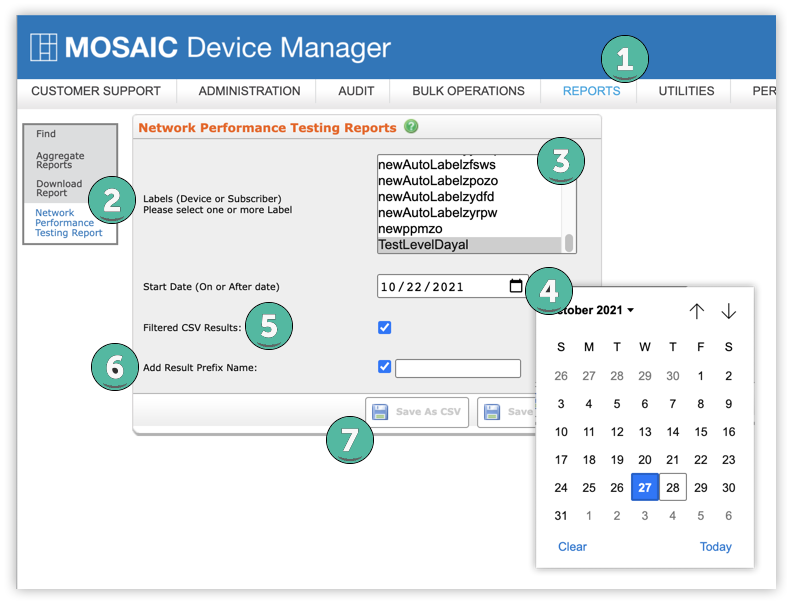Select label newAutoLabelzfsws

click(x=469, y=165)
